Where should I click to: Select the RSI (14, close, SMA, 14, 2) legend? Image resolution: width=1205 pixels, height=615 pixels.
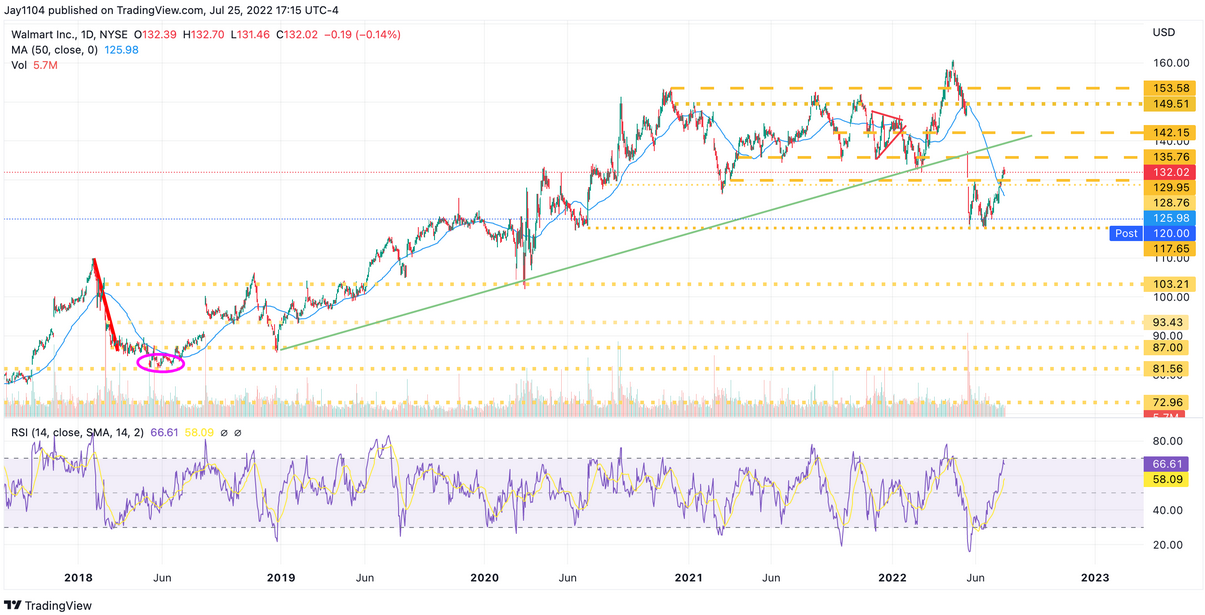coord(77,432)
